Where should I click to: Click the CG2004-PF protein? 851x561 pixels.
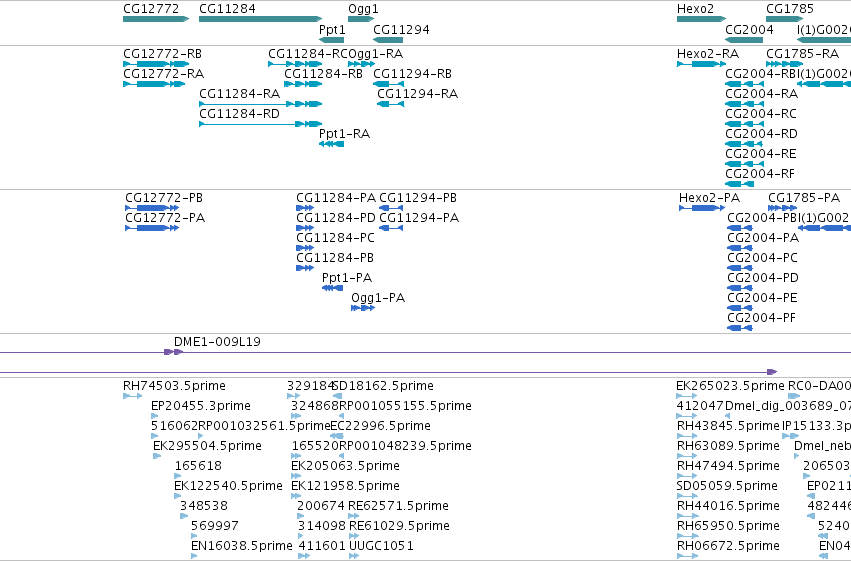tap(740, 328)
